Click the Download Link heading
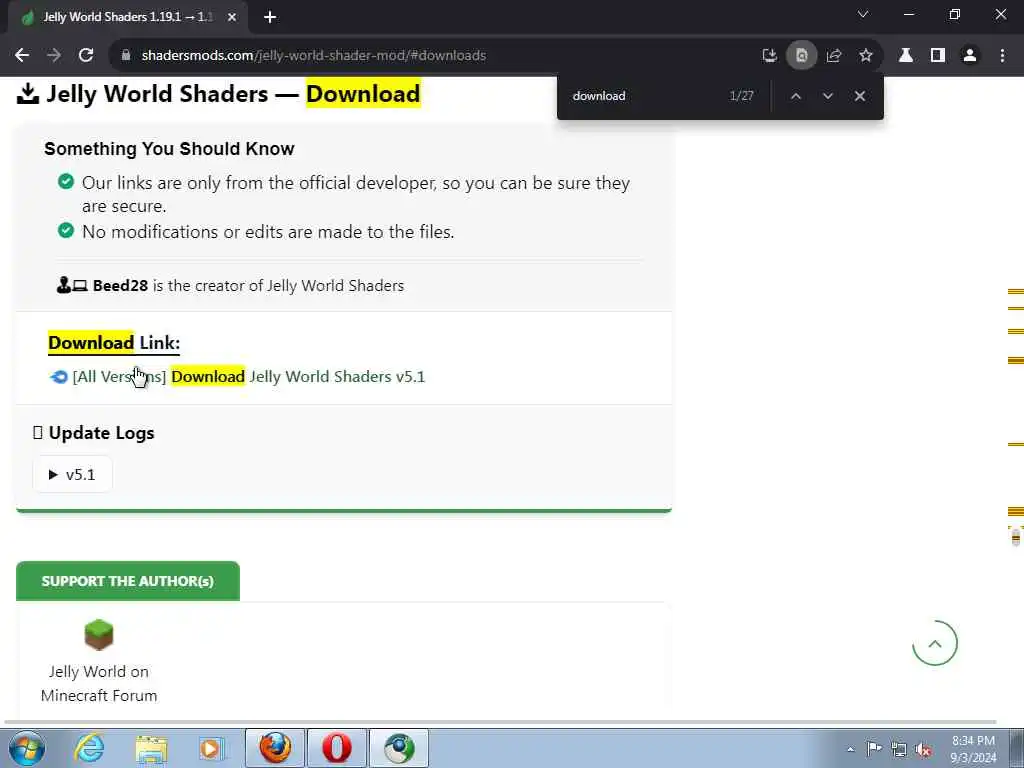The height and width of the screenshot is (768, 1024). pyautogui.click(x=114, y=343)
